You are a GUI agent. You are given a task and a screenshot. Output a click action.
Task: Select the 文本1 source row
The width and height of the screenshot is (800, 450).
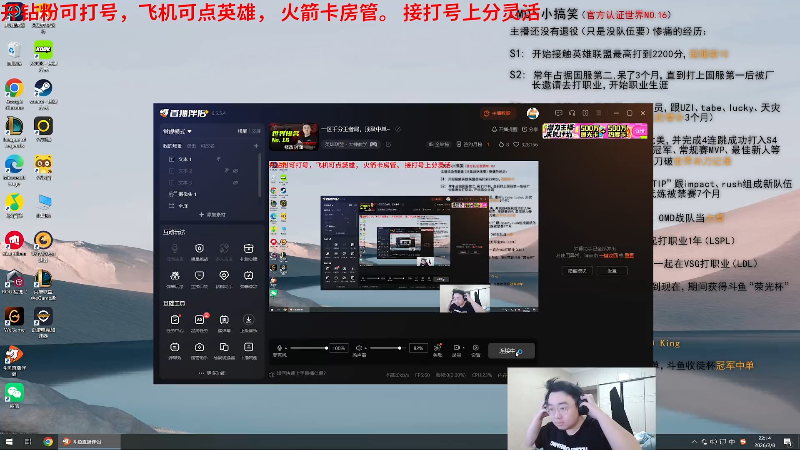pos(210,159)
